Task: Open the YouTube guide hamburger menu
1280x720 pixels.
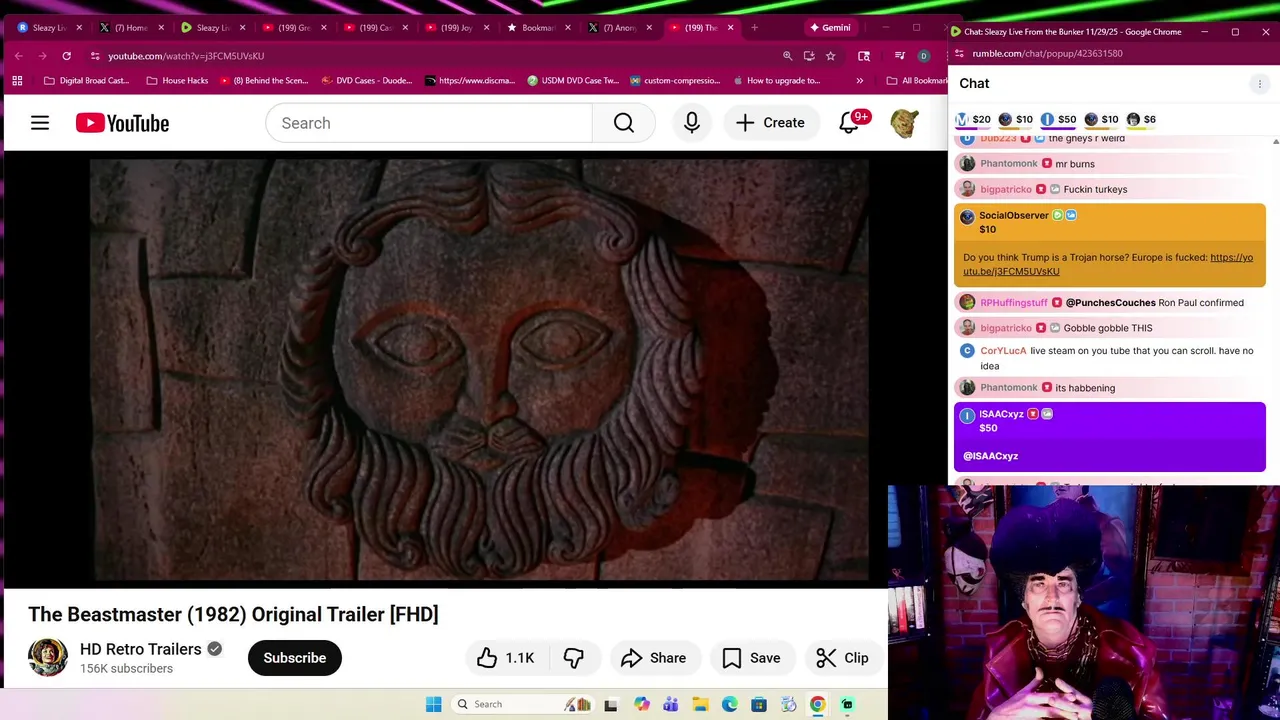Action: pyautogui.click(x=40, y=123)
